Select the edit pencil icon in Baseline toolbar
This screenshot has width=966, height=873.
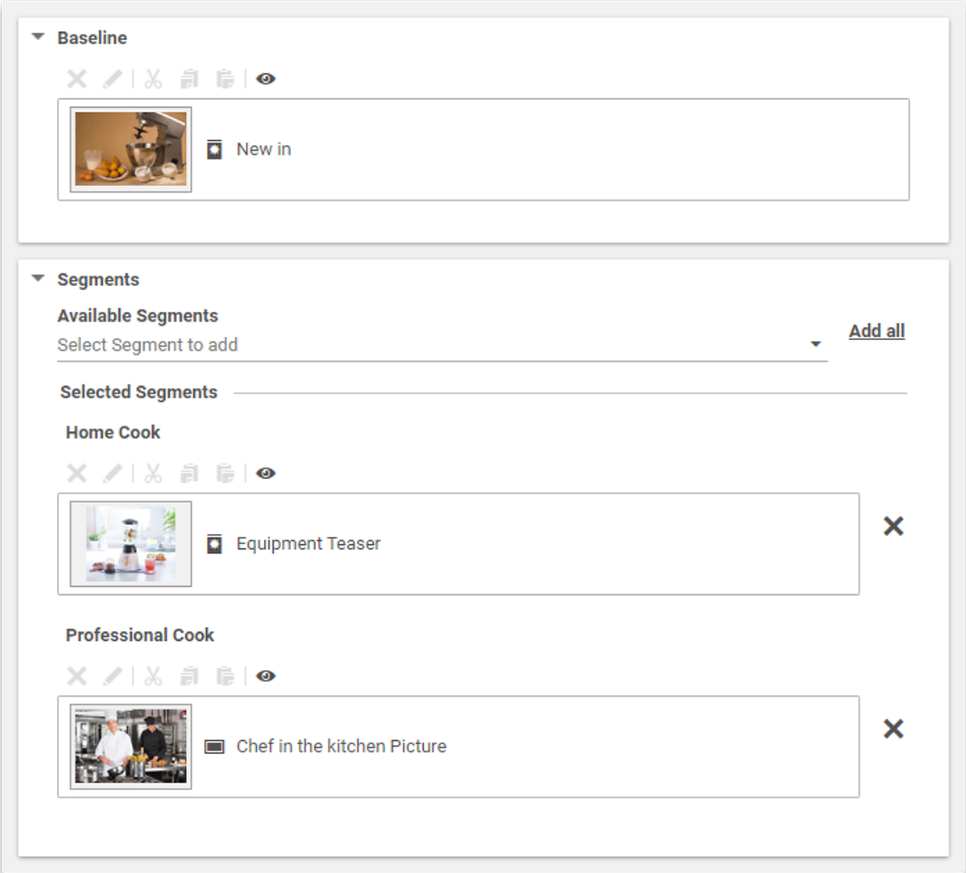[112, 78]
